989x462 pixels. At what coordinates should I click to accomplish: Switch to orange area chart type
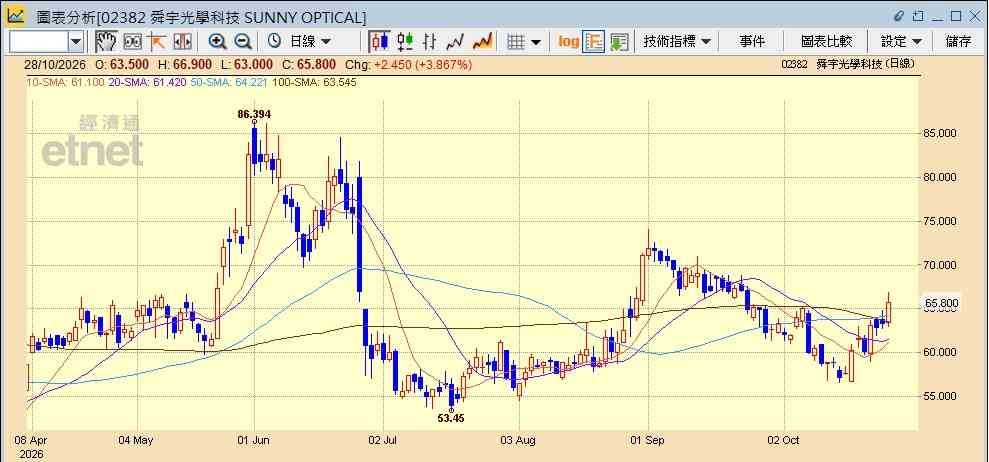pos(483,42)
